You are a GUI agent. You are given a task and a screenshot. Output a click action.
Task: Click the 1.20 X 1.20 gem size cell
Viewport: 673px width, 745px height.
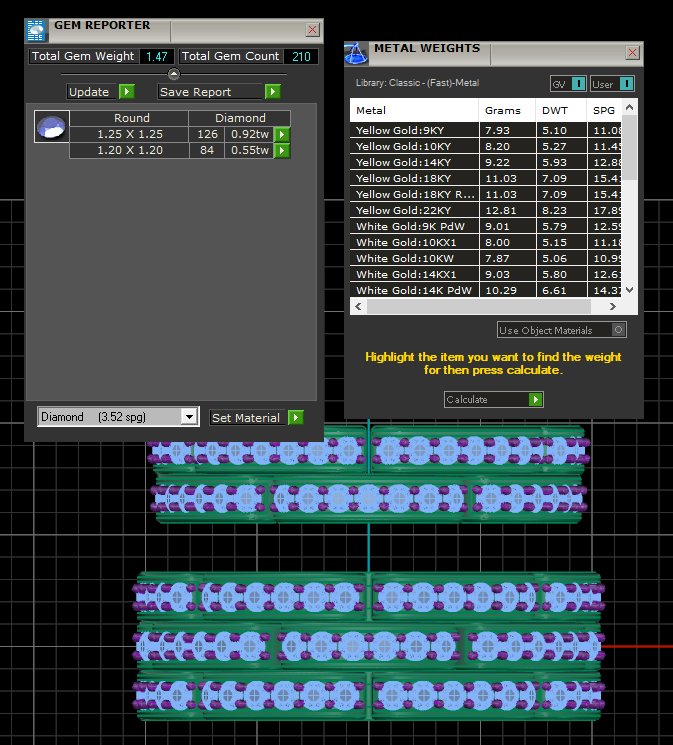click(x=129, y=151)
